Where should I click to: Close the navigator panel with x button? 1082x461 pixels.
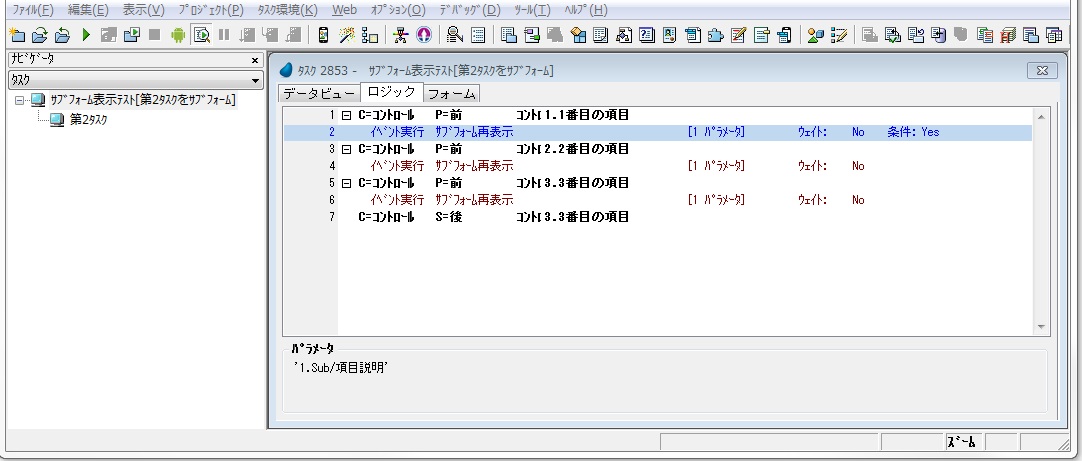click(x=254, y=60)
